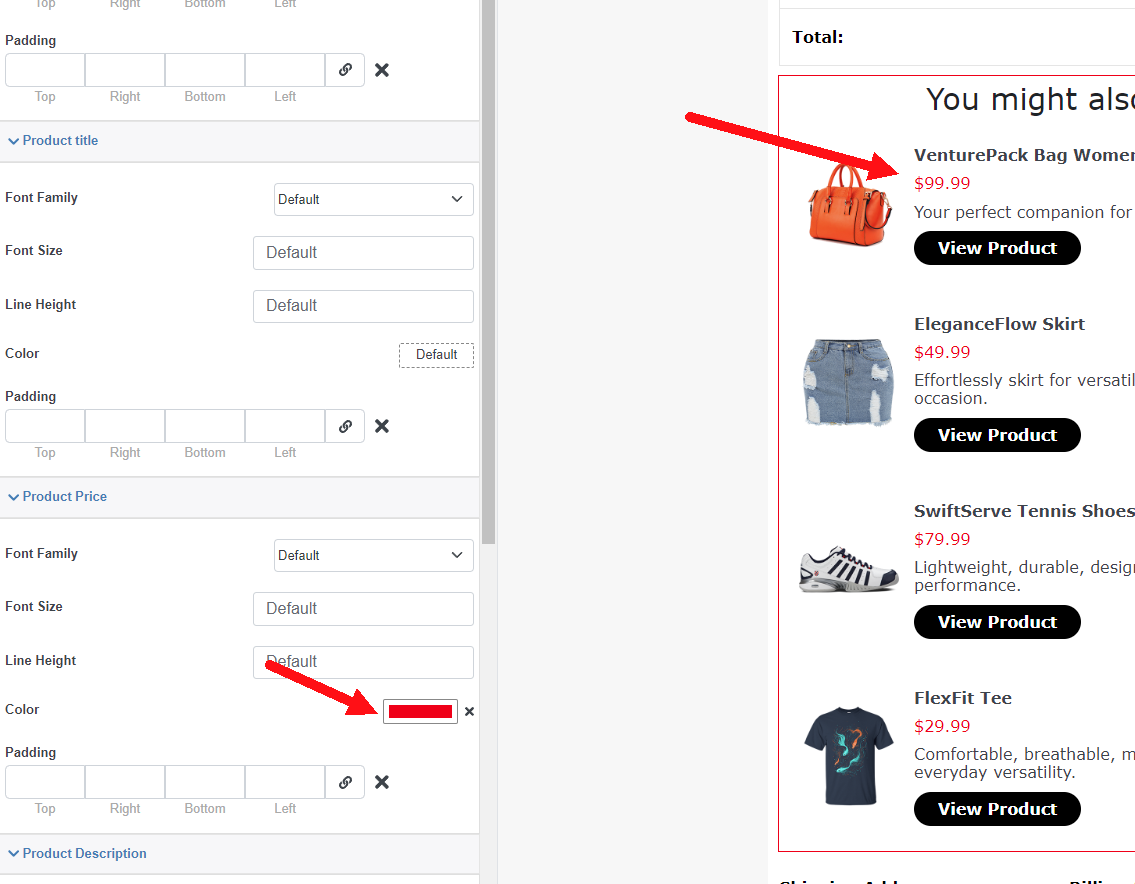Click View Product for SwiftServe Tennis Shoes
The image size is (1135, 884).
click(997, 622)
